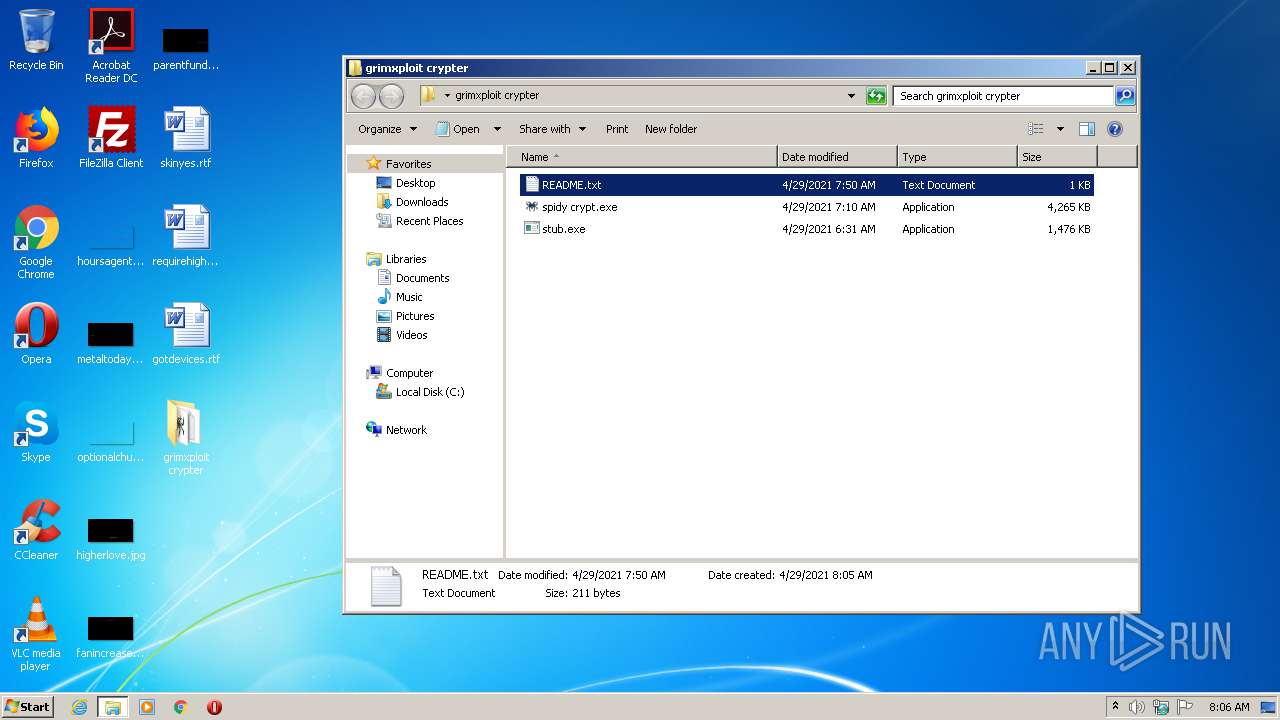Image resolution: width=1280 pixels, height=720 pixels.
Task: Open the Start menu
Action: click(x=28, y=707)
